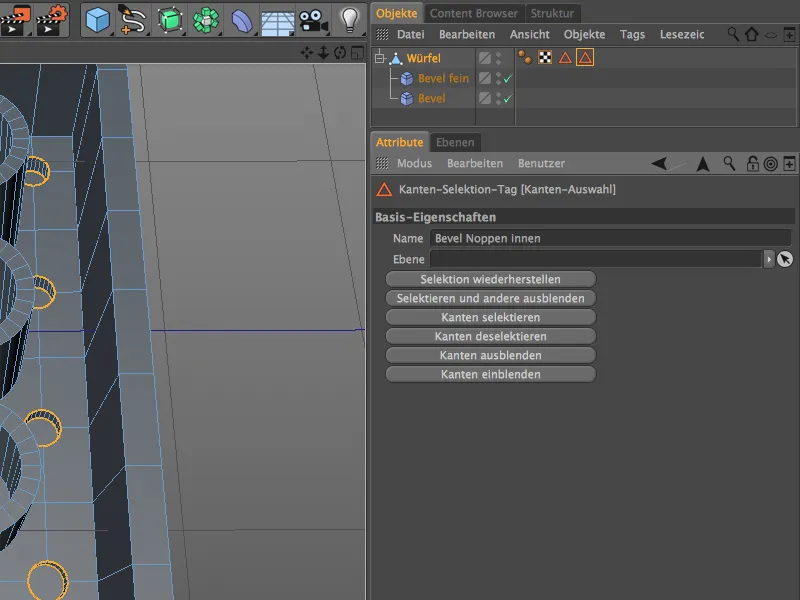The image size is (800, 600).
Task: Select the Phong tag on Würfel
Action: click(x=525, y=57)
